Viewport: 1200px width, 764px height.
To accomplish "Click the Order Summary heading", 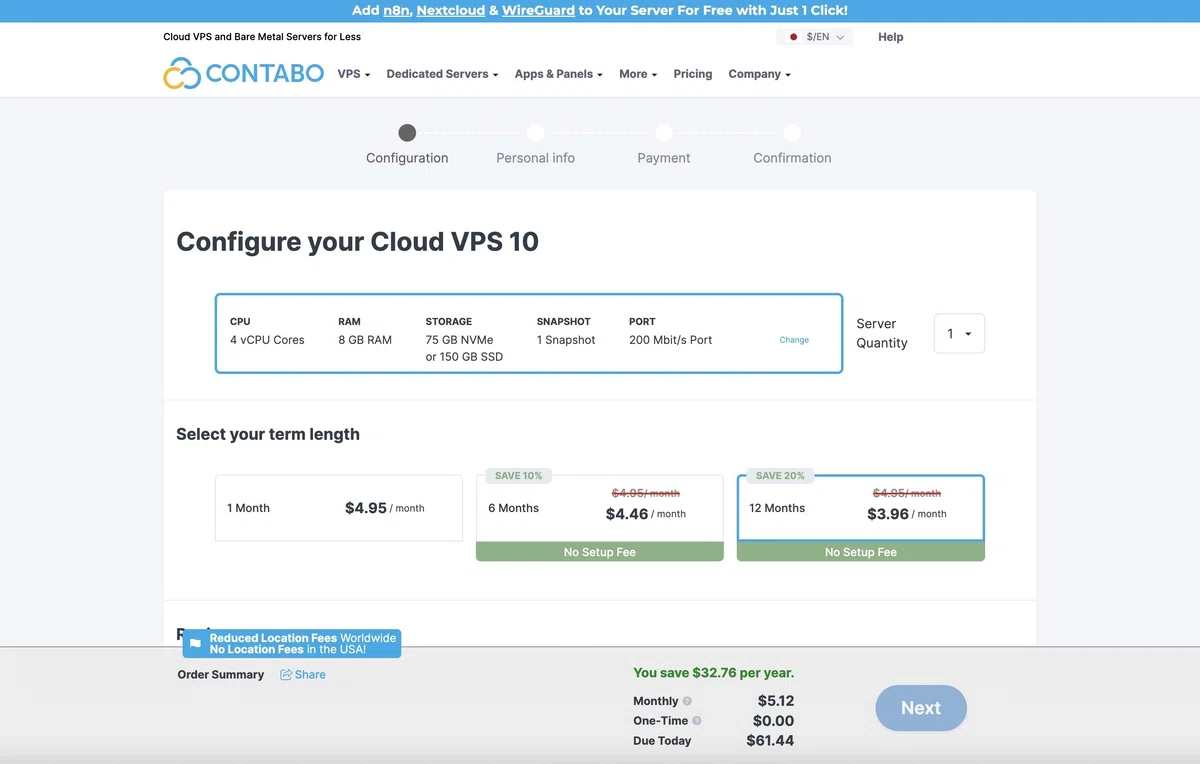I will [221, 675].
